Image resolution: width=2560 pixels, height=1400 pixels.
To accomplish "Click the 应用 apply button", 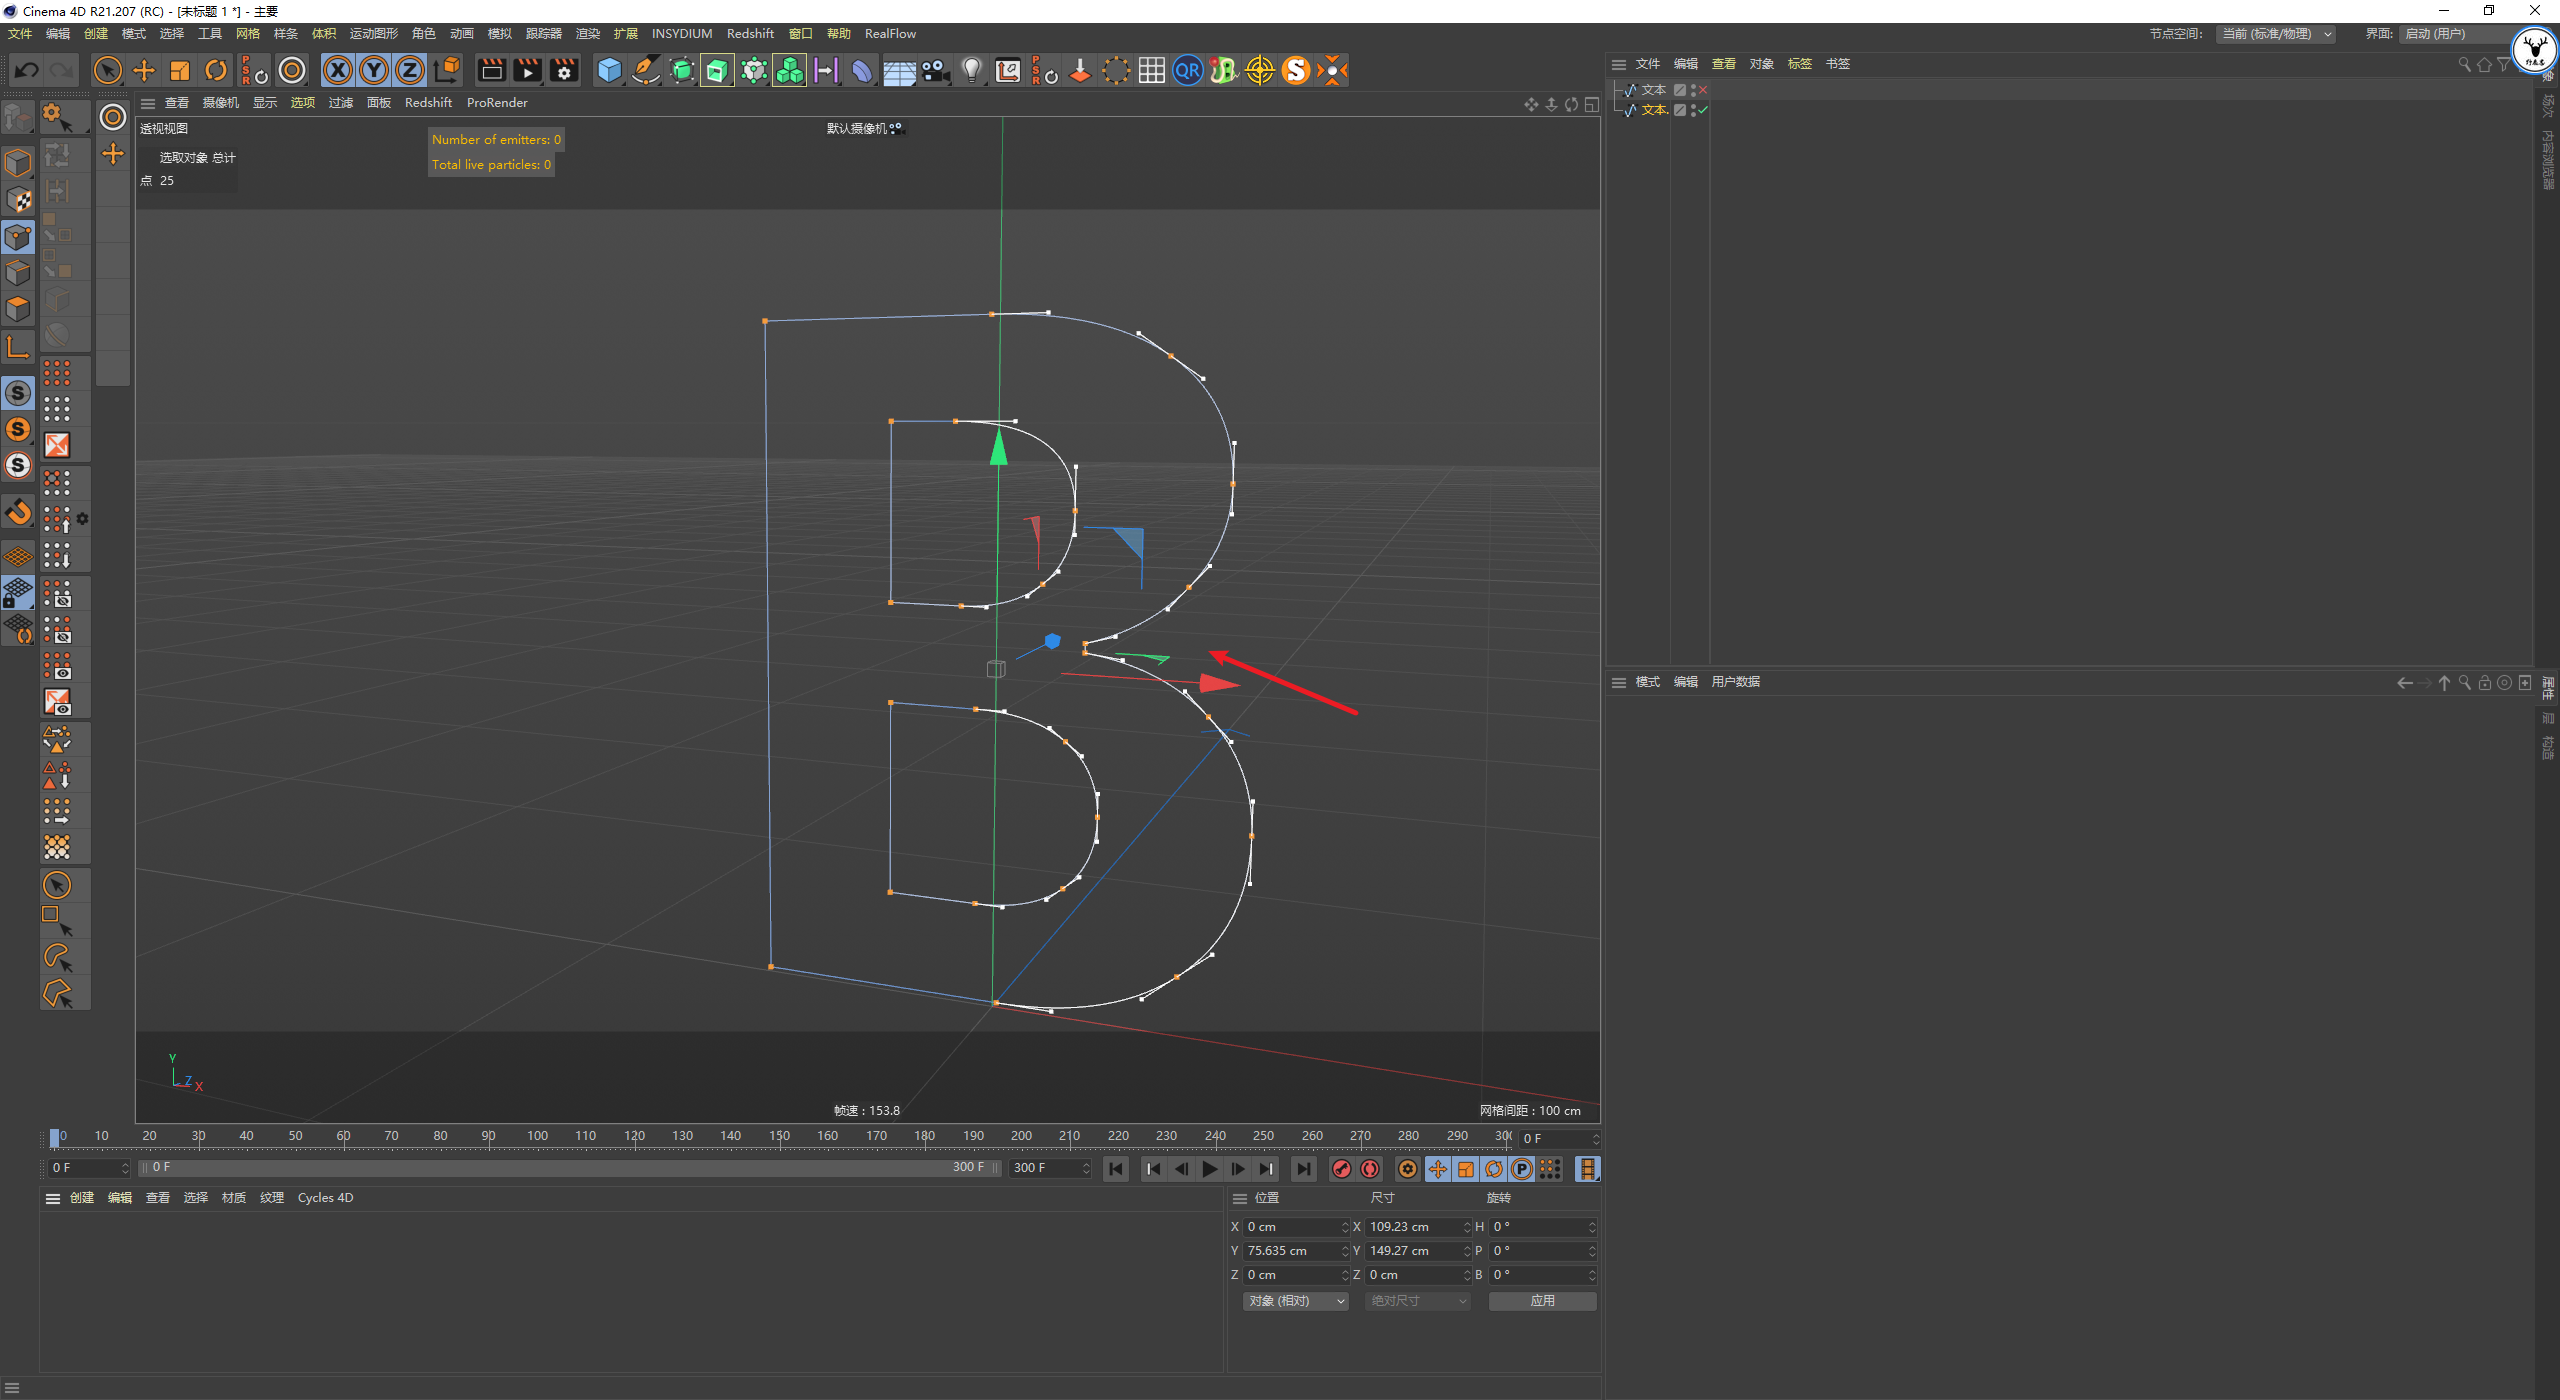I will 1542,1301.
